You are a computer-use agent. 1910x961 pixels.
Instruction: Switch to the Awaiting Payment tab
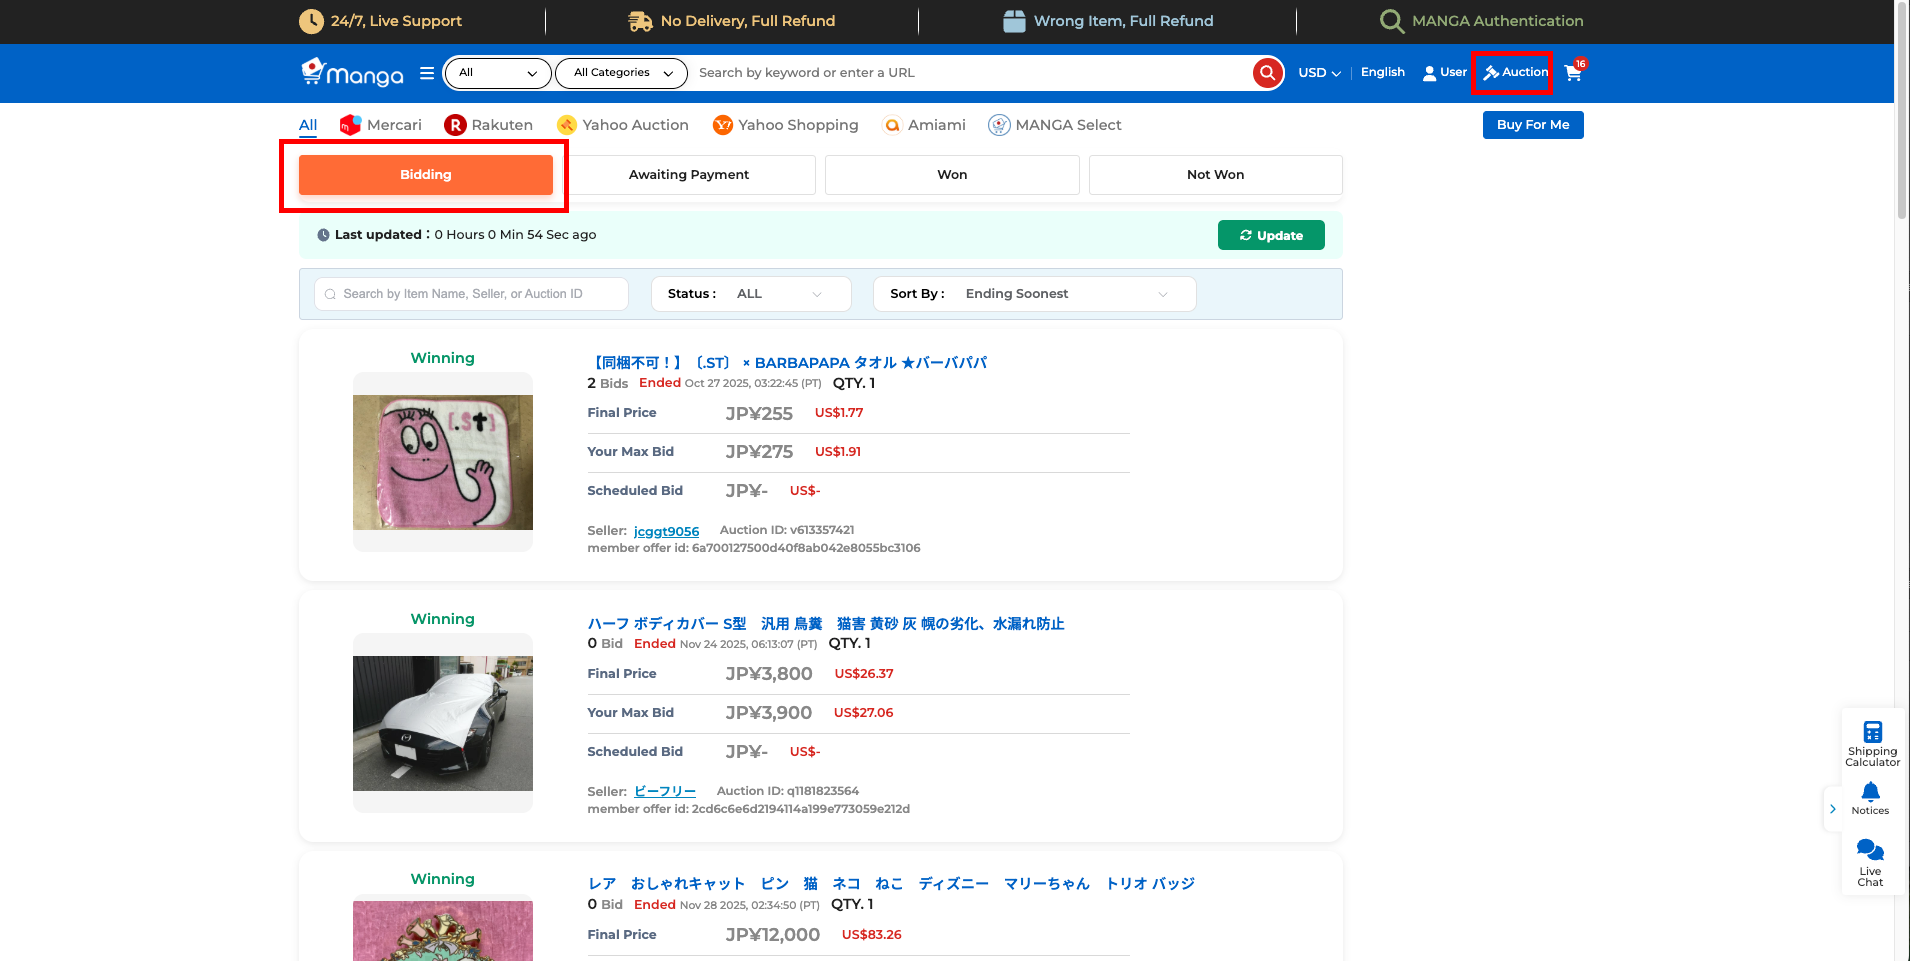point(689,175)
